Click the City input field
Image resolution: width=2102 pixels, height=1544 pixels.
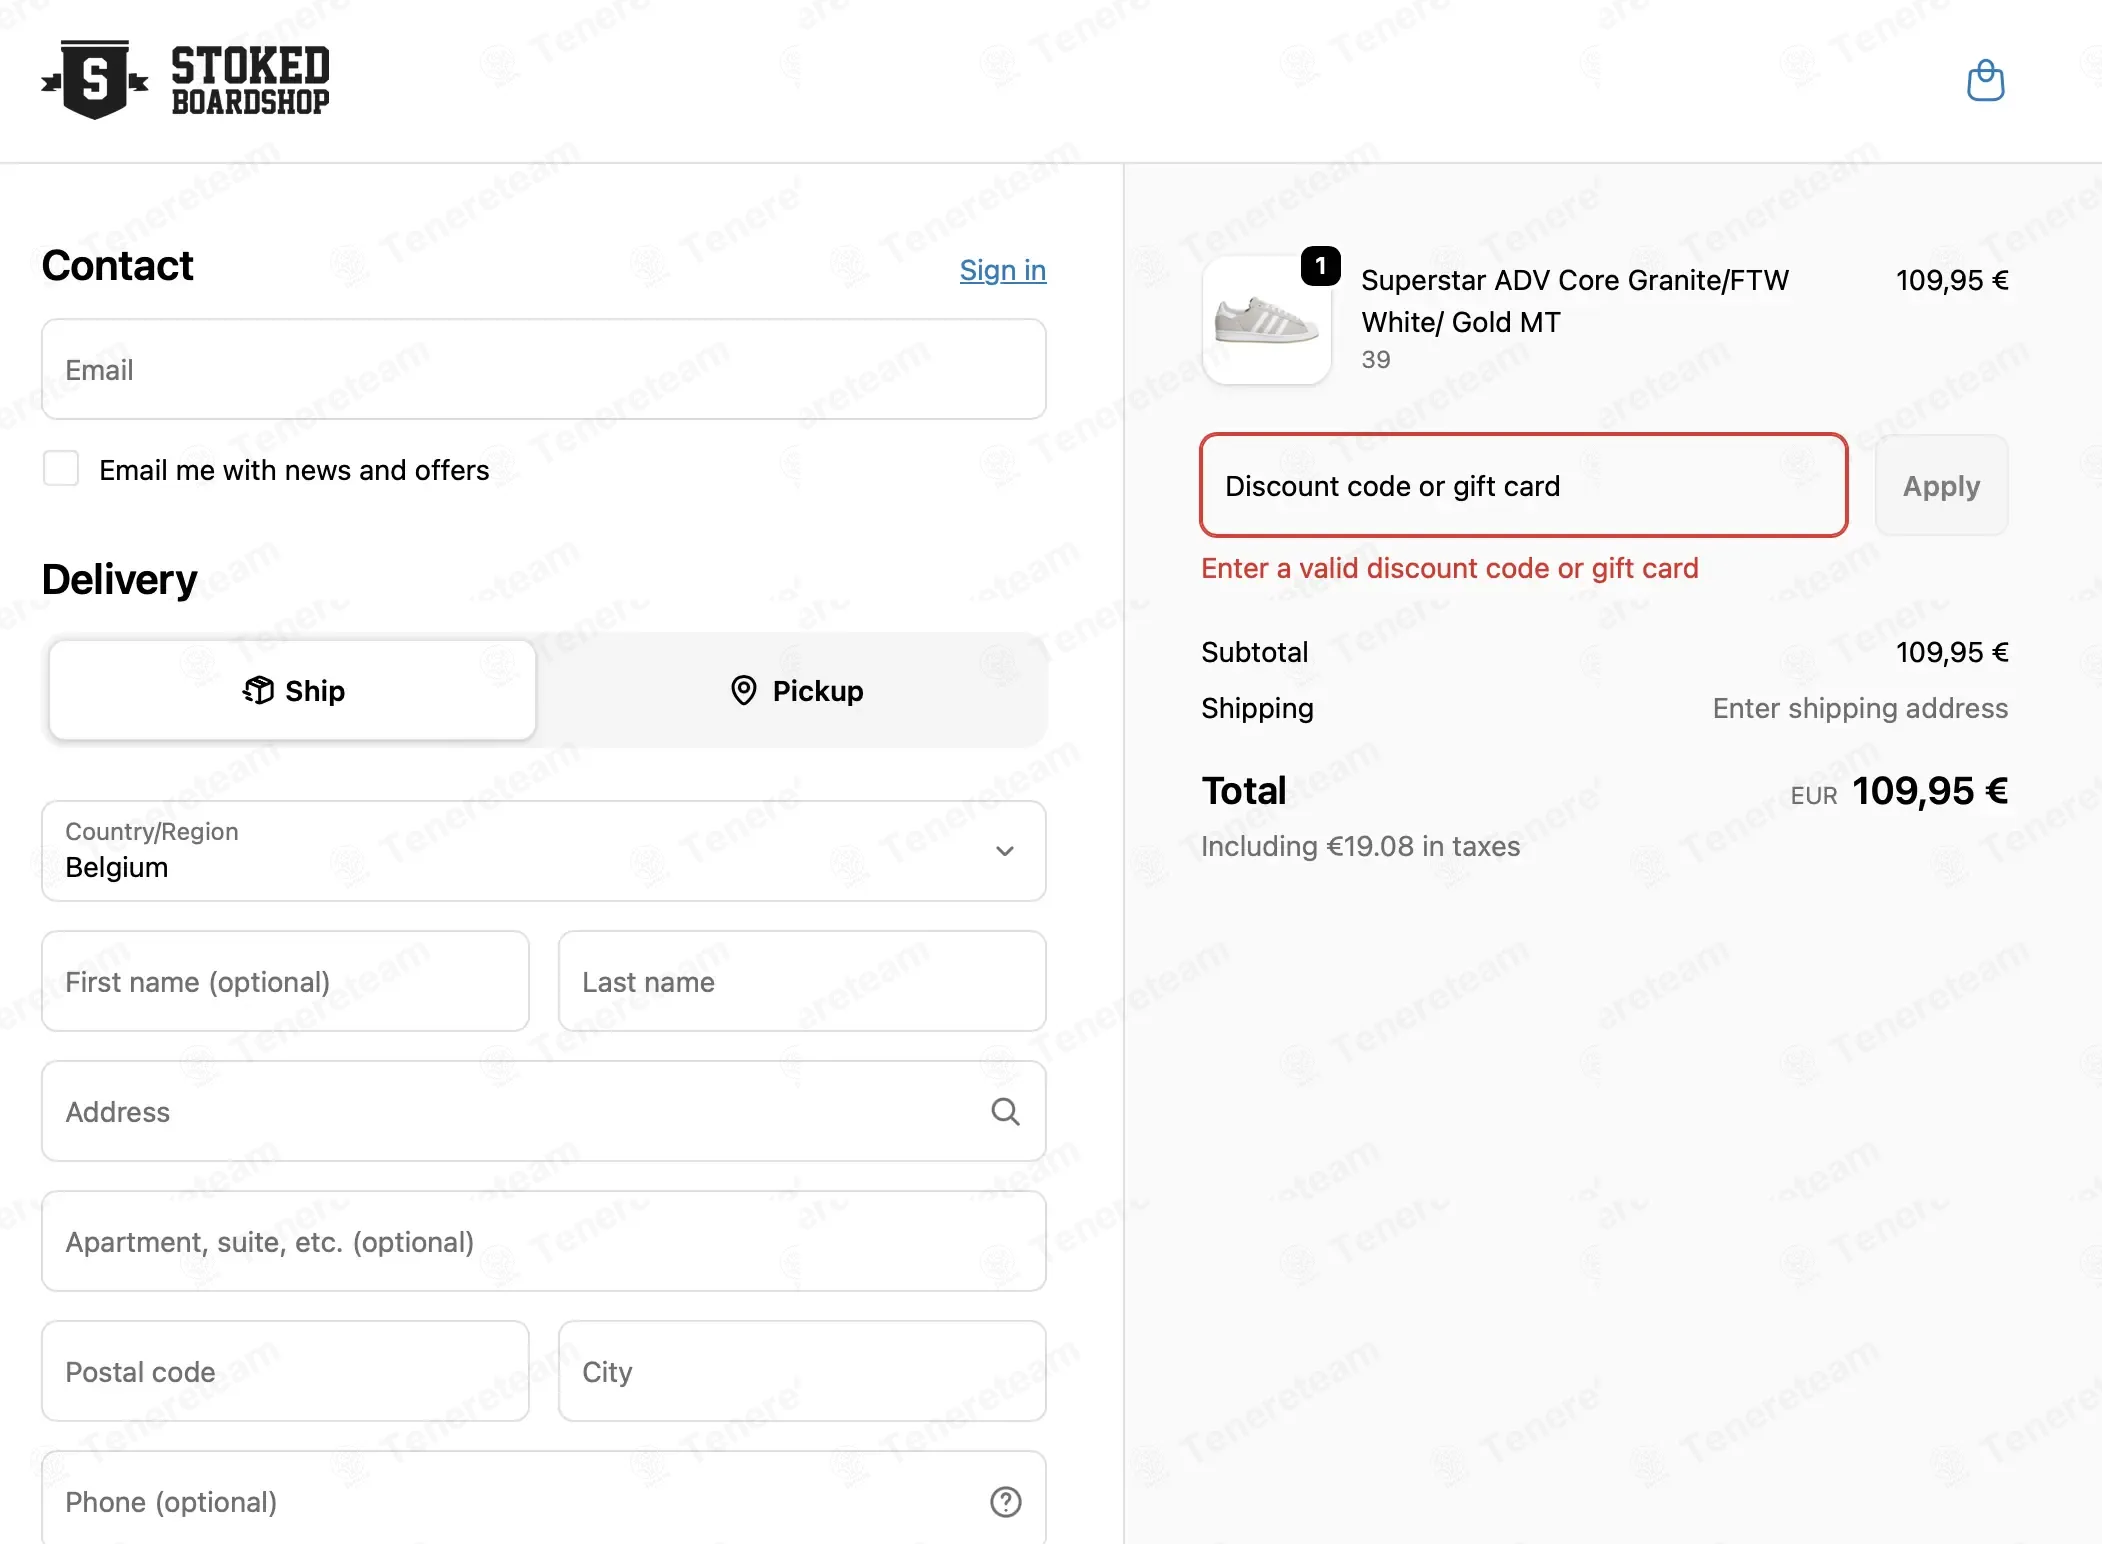(802, 1372)
